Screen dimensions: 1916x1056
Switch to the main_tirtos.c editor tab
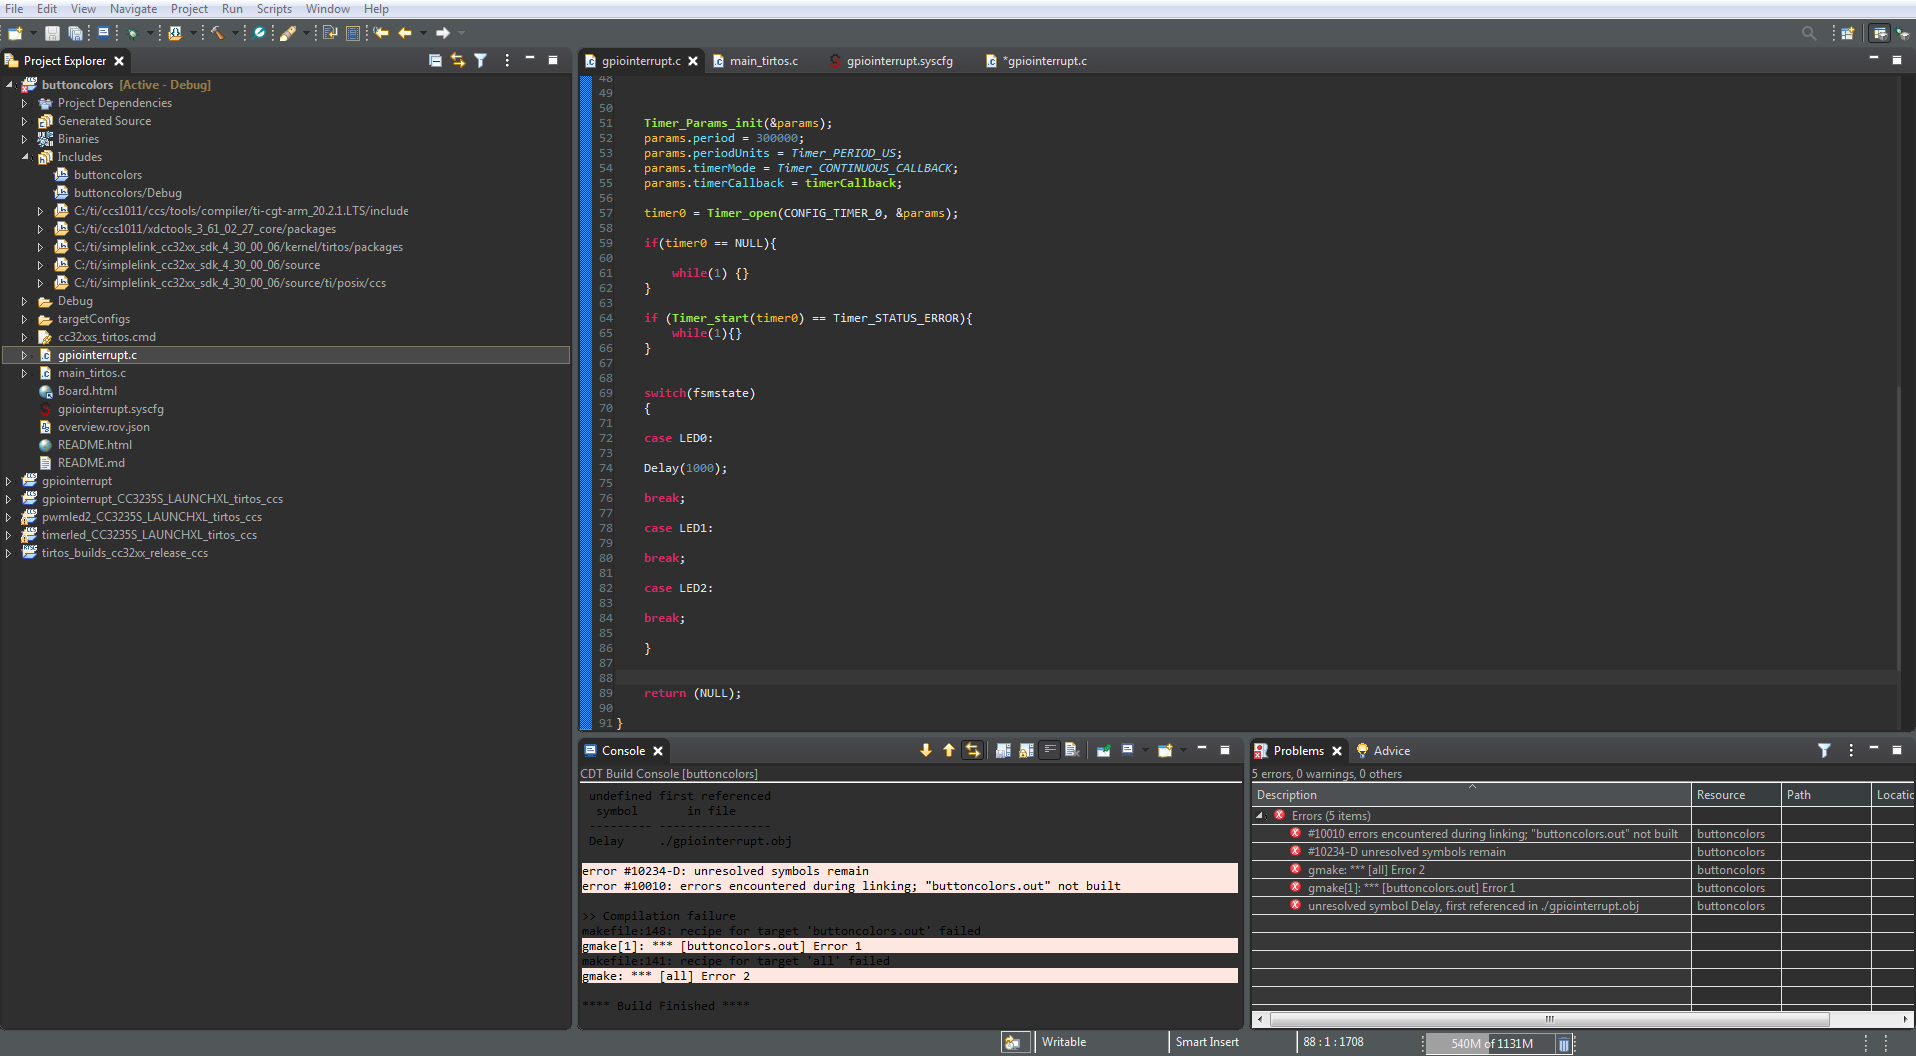pos(763,61)
